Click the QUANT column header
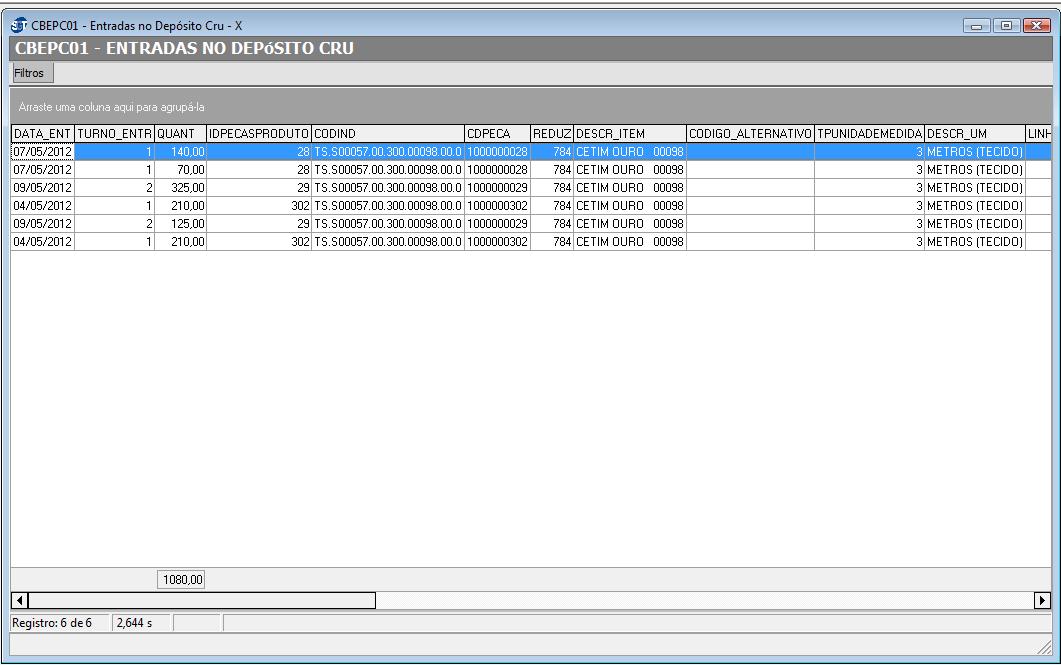Image resolution: width=1061 pixels, height=665 pixels. (x=180, y=133)
